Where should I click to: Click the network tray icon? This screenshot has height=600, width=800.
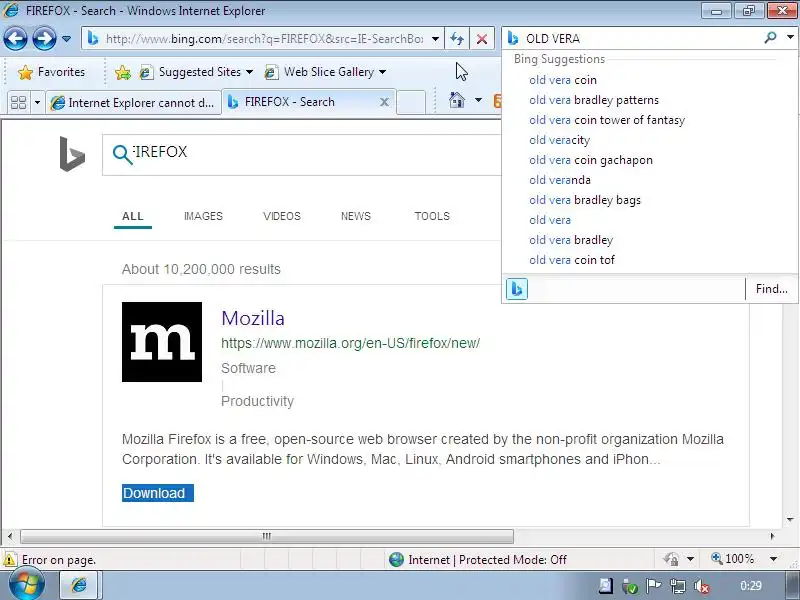click(x=678, y=587)
